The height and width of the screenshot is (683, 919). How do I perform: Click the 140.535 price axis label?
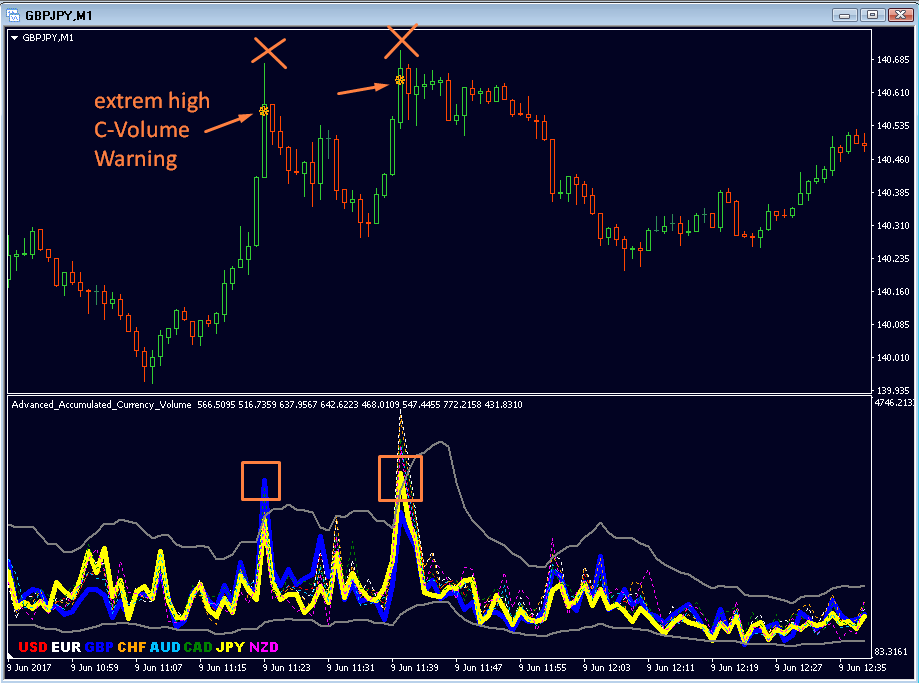893,126
